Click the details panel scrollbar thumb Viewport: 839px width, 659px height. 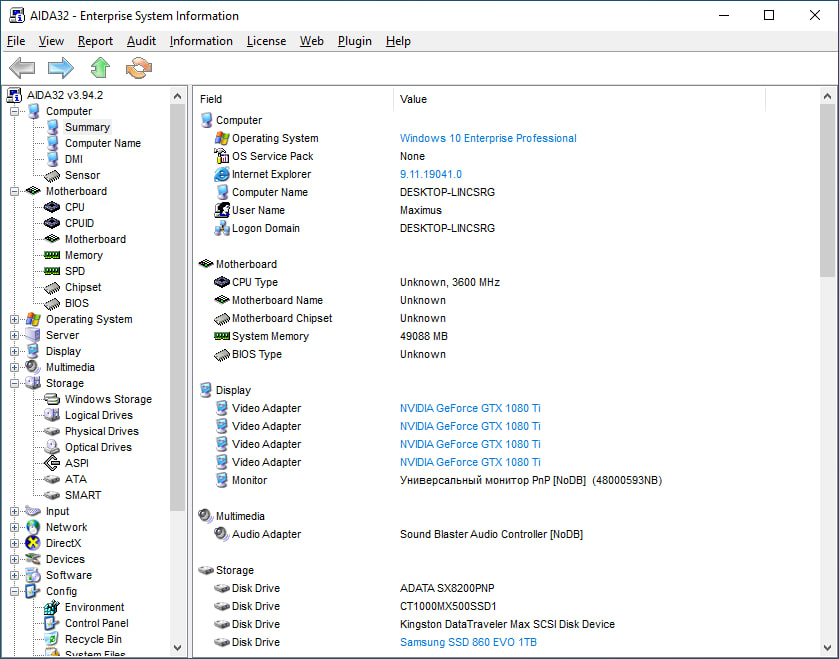[827, 190]
